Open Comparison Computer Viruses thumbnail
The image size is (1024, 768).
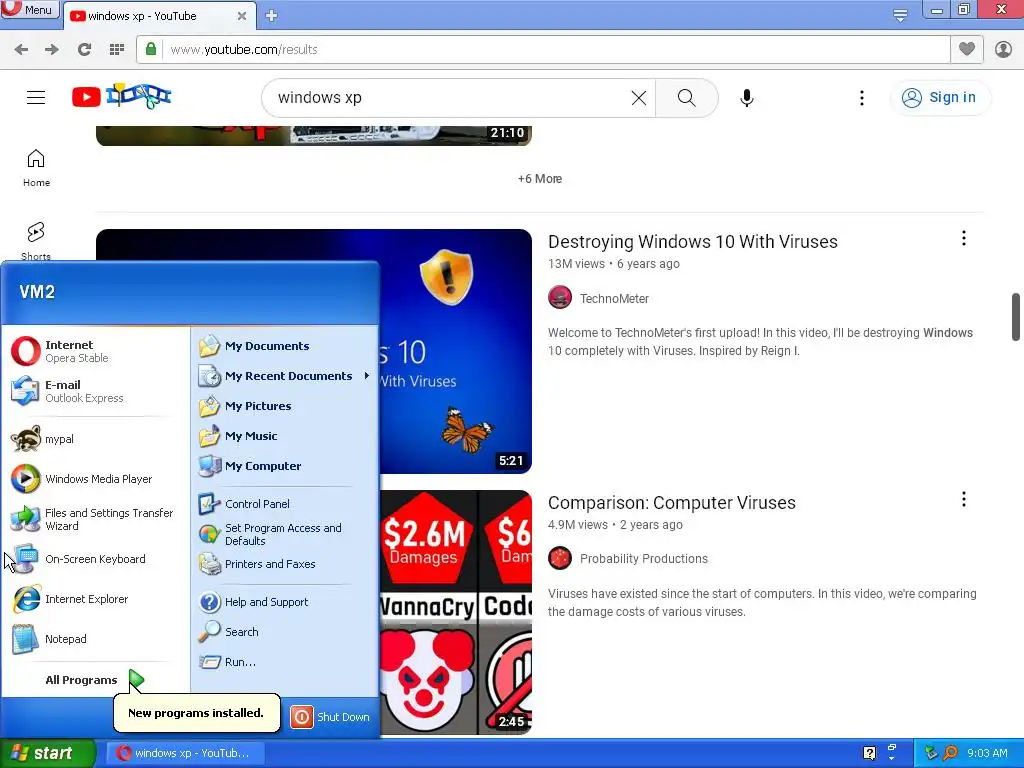pos(456,613)
